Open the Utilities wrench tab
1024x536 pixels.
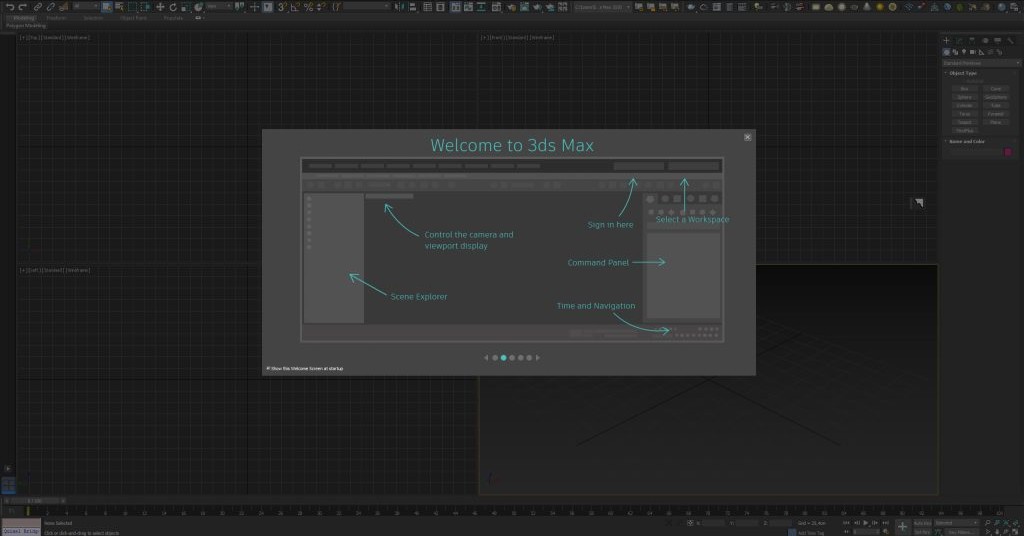click(x=1010, y=40)
